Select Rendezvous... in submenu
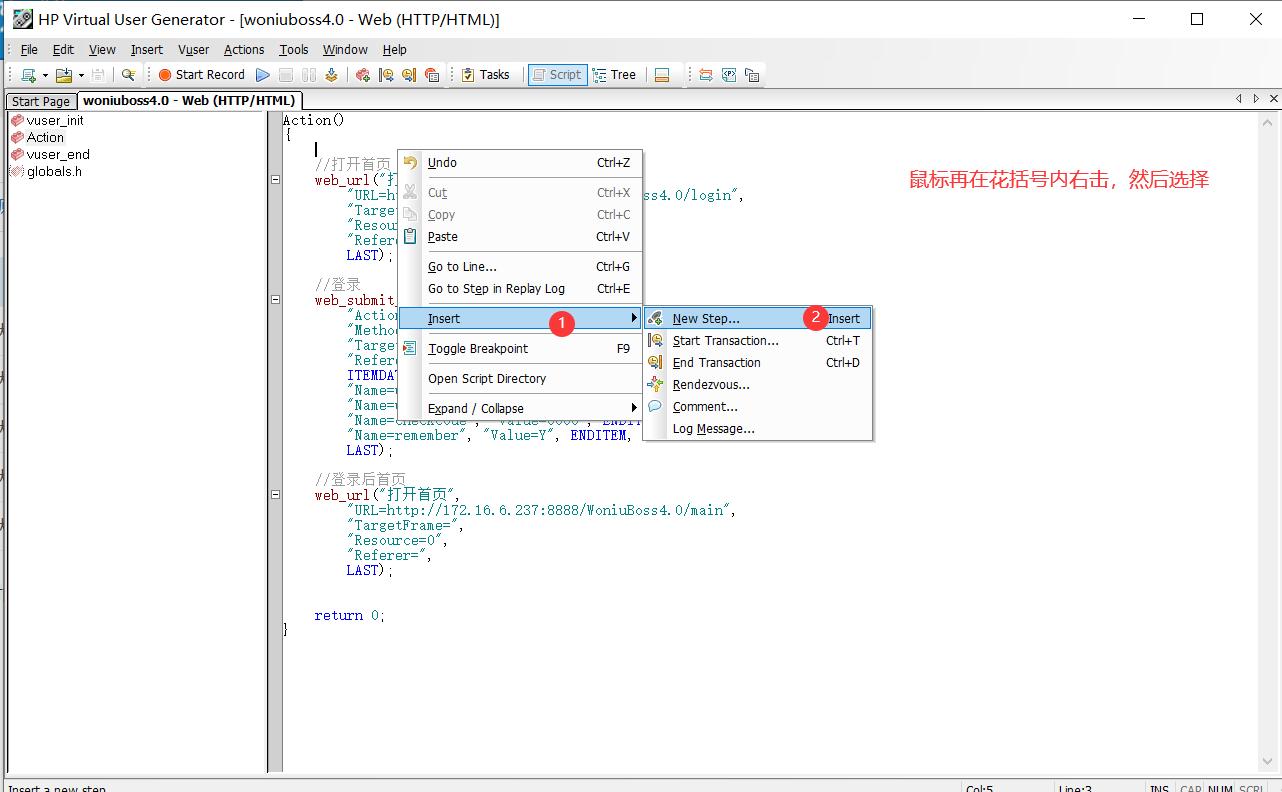The height and width of the screenshot is (792, 1282). pos(758,385)
